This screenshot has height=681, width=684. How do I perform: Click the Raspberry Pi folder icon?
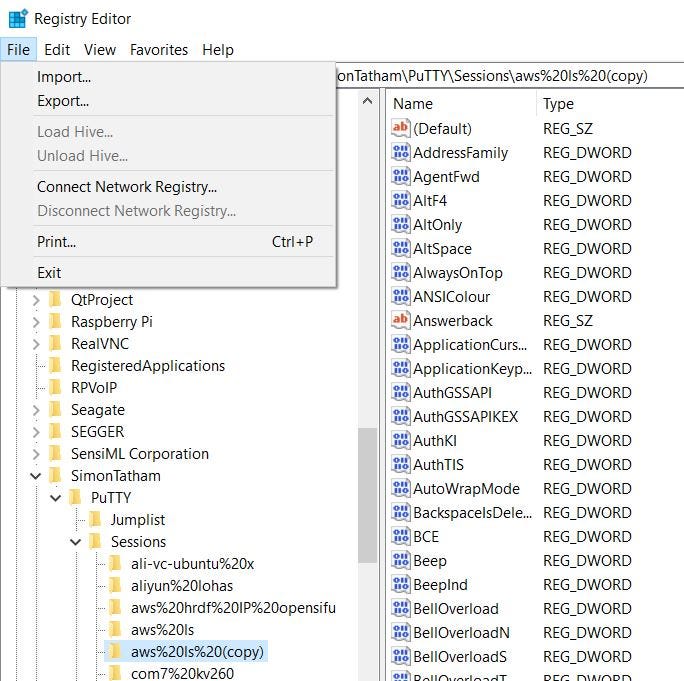[55, 321]
